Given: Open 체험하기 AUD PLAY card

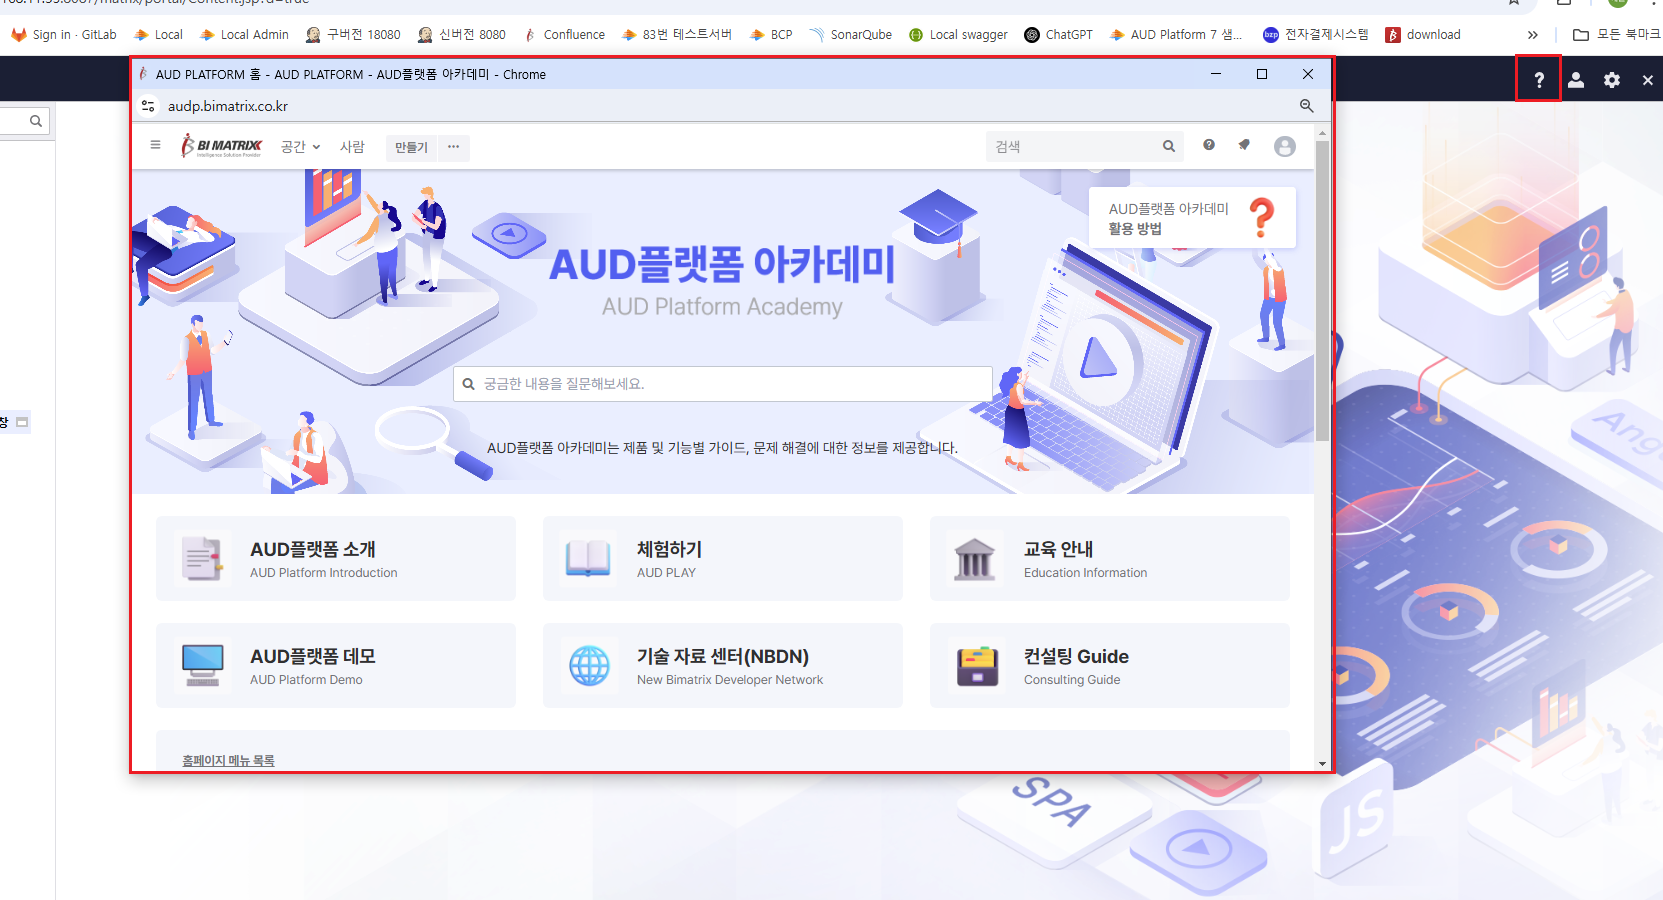Looking at the screenshot, I should (723, 559).
